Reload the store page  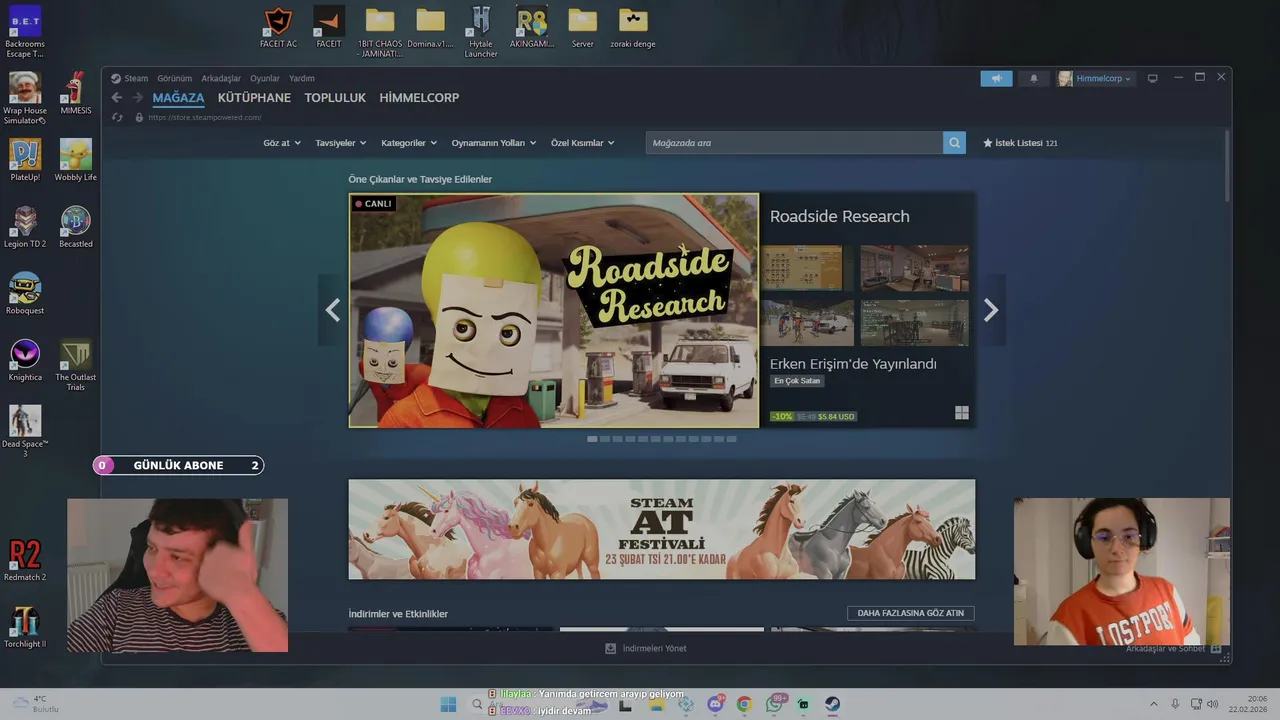point(117,117)
